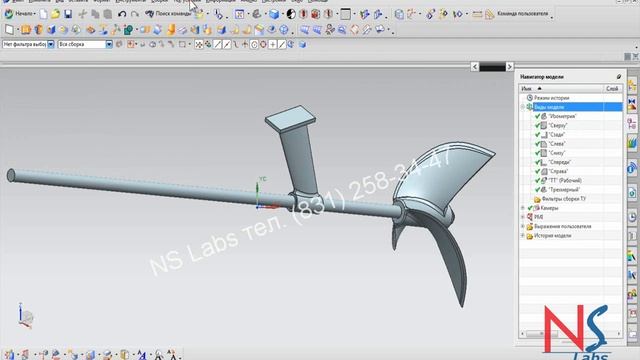Image resolution: width=640 pixels, height=360 pixels.
Task: Toggle the green check for "Снизу" view
Action: 538,153
